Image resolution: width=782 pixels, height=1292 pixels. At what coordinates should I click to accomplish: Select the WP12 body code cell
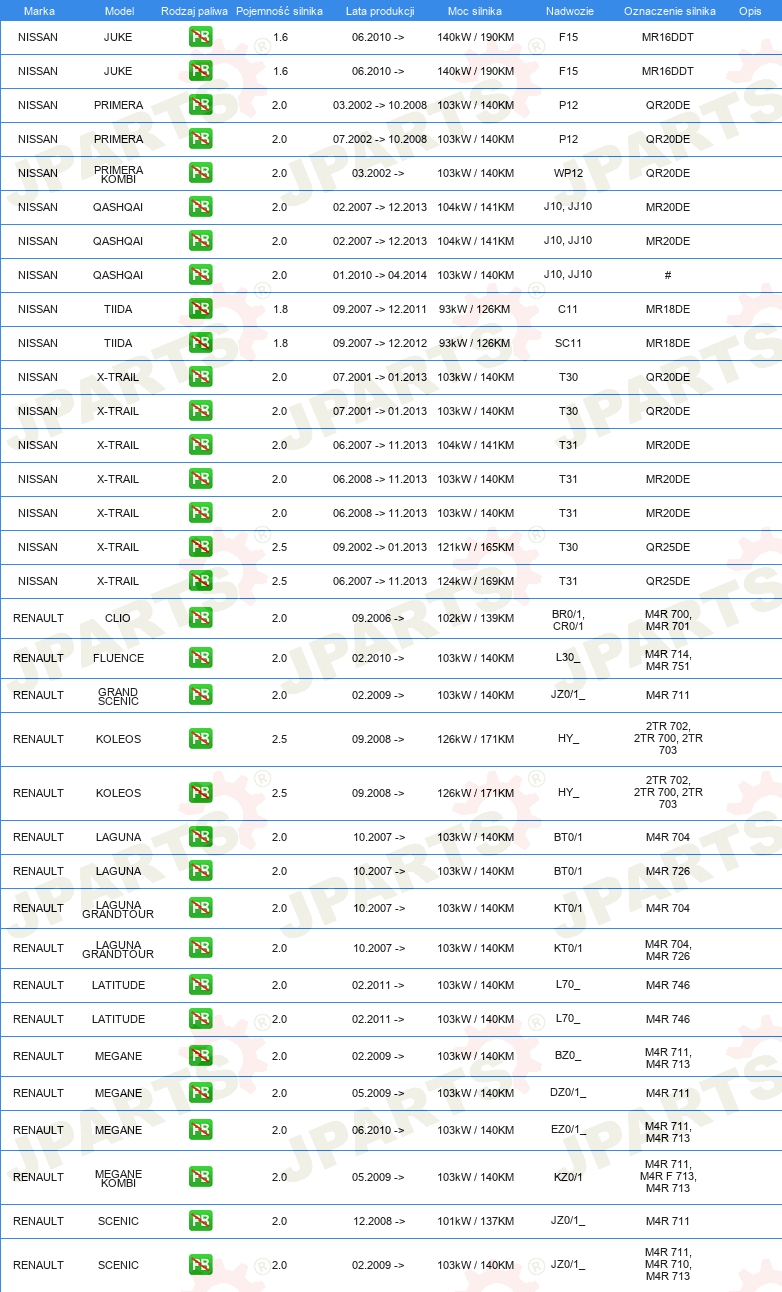coord(568,173)
